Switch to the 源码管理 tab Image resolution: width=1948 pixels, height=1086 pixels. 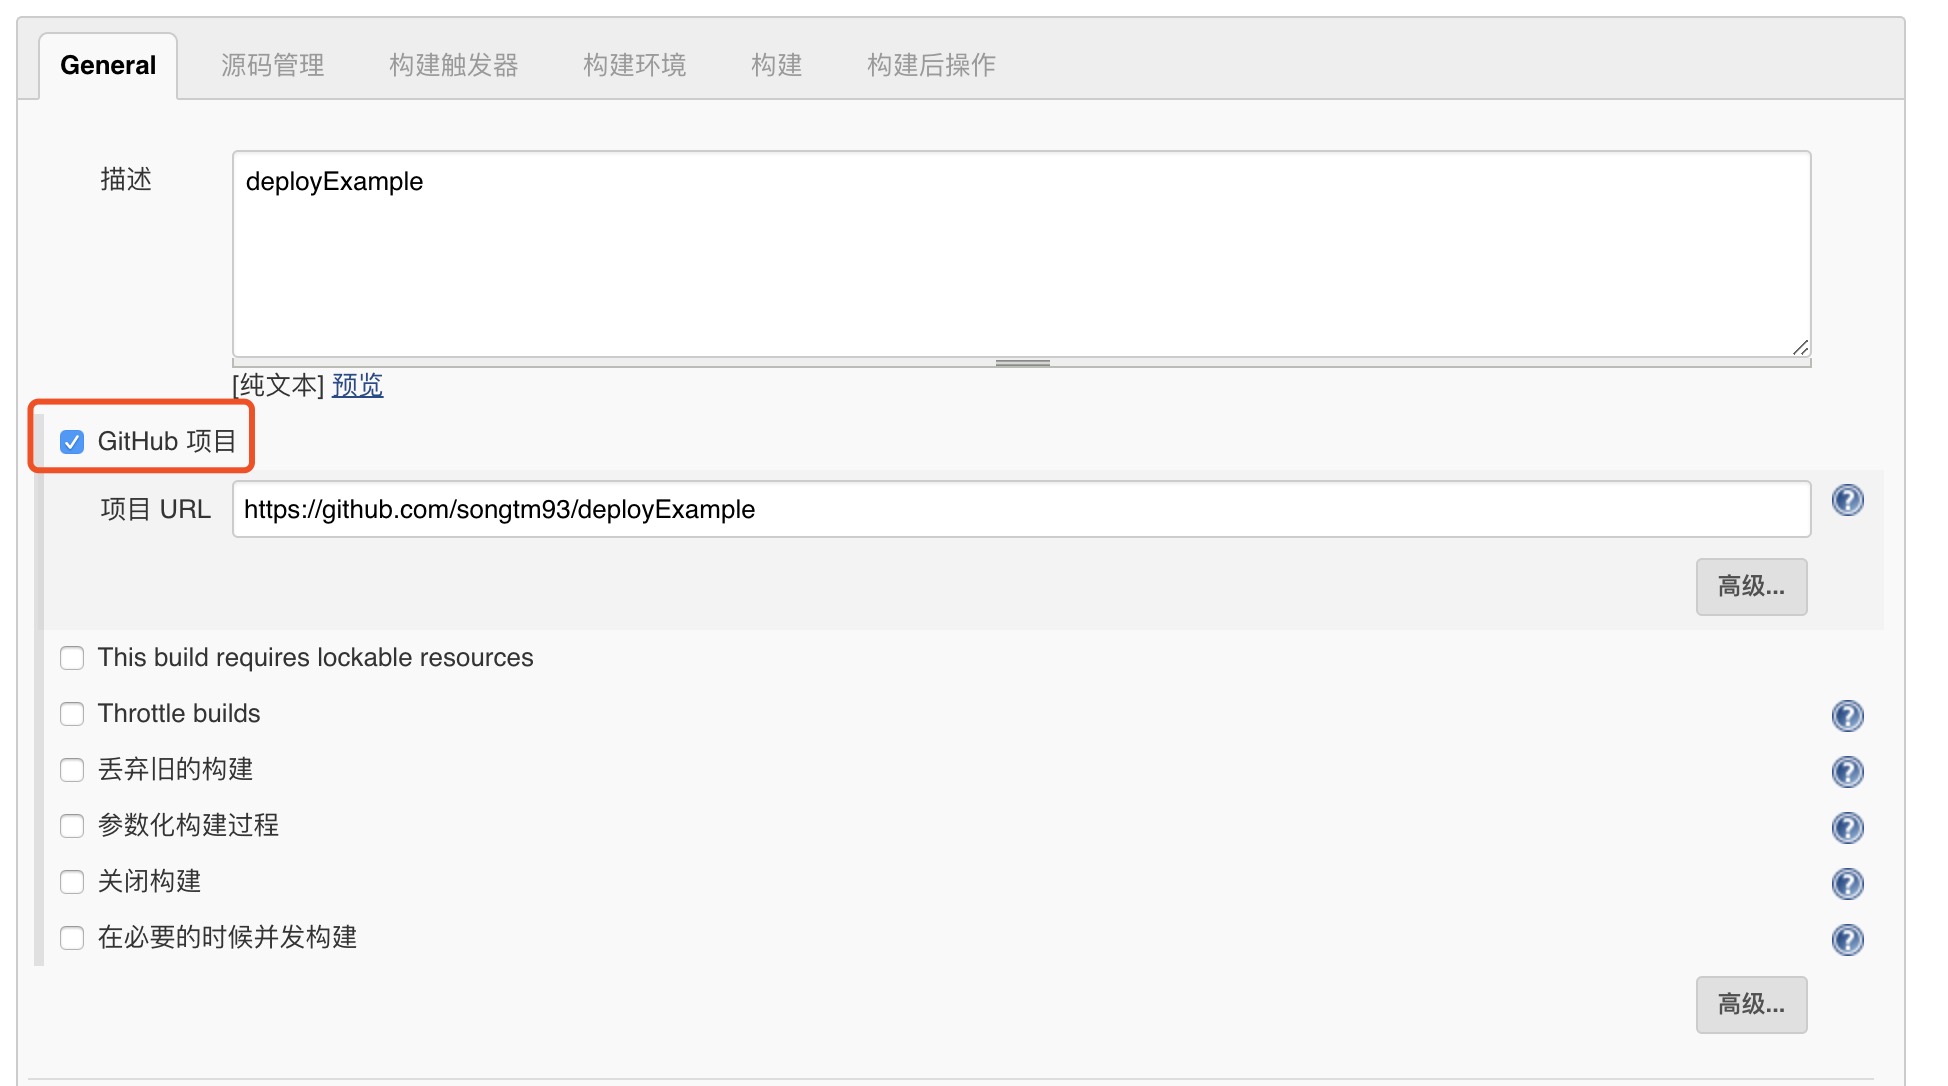click(x=272, y=65)
